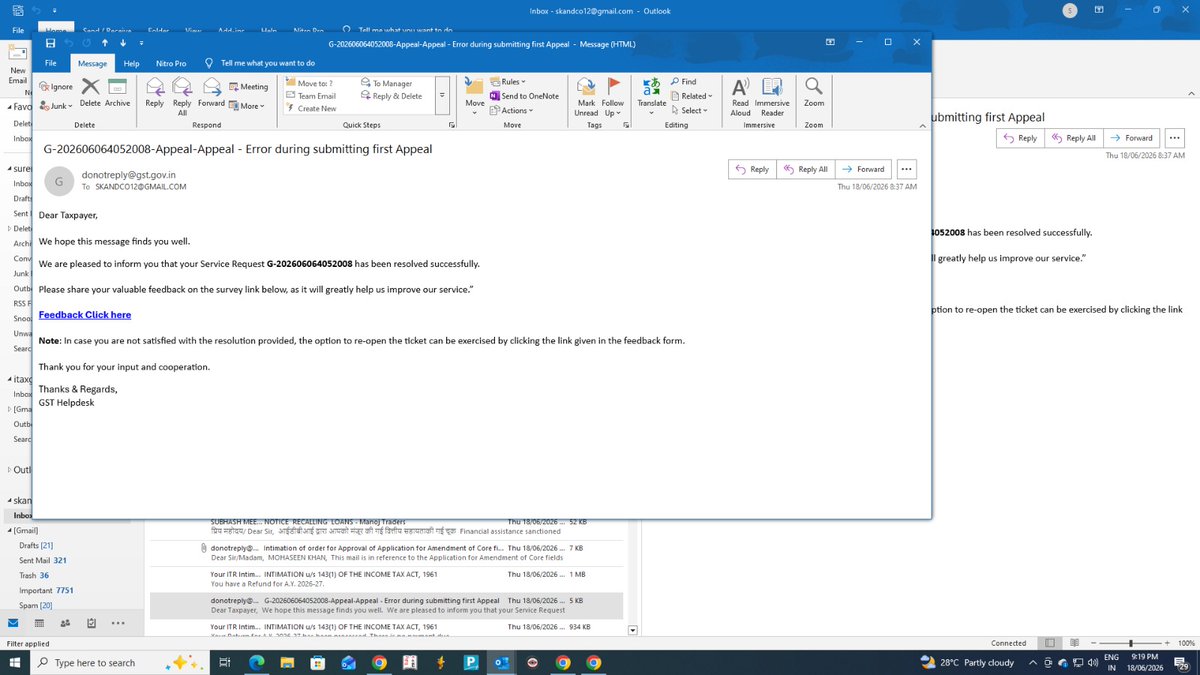Click the Zoom magnifier in ribbon

click(814, 93)
